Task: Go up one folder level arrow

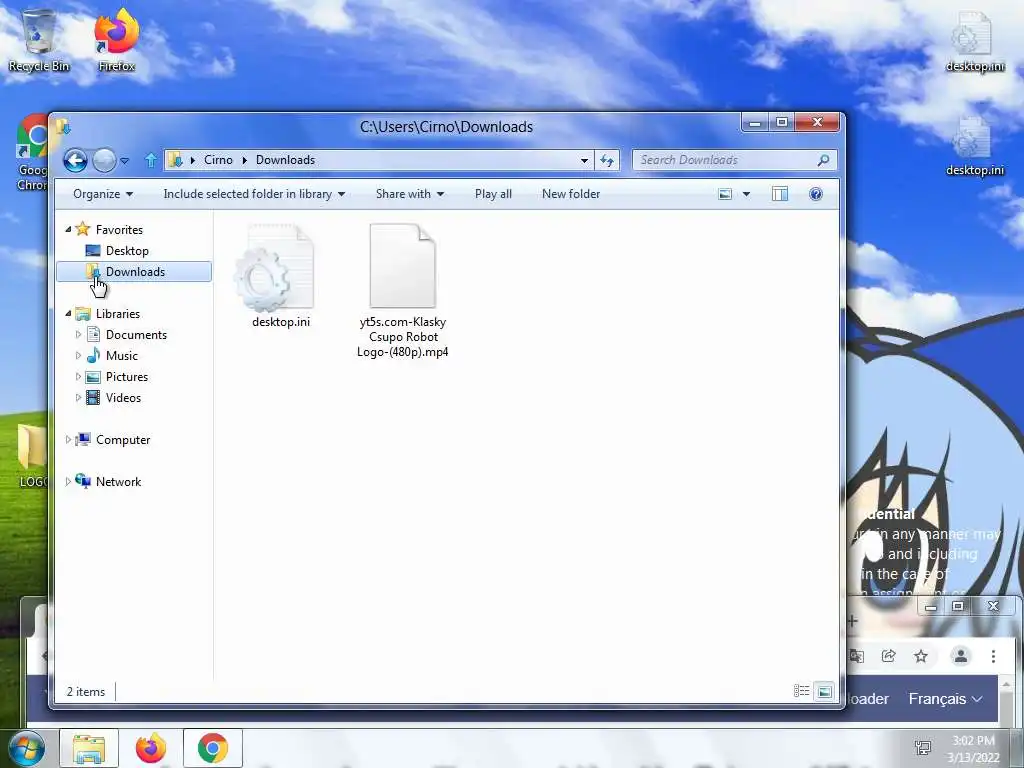Action: point(151,160)
